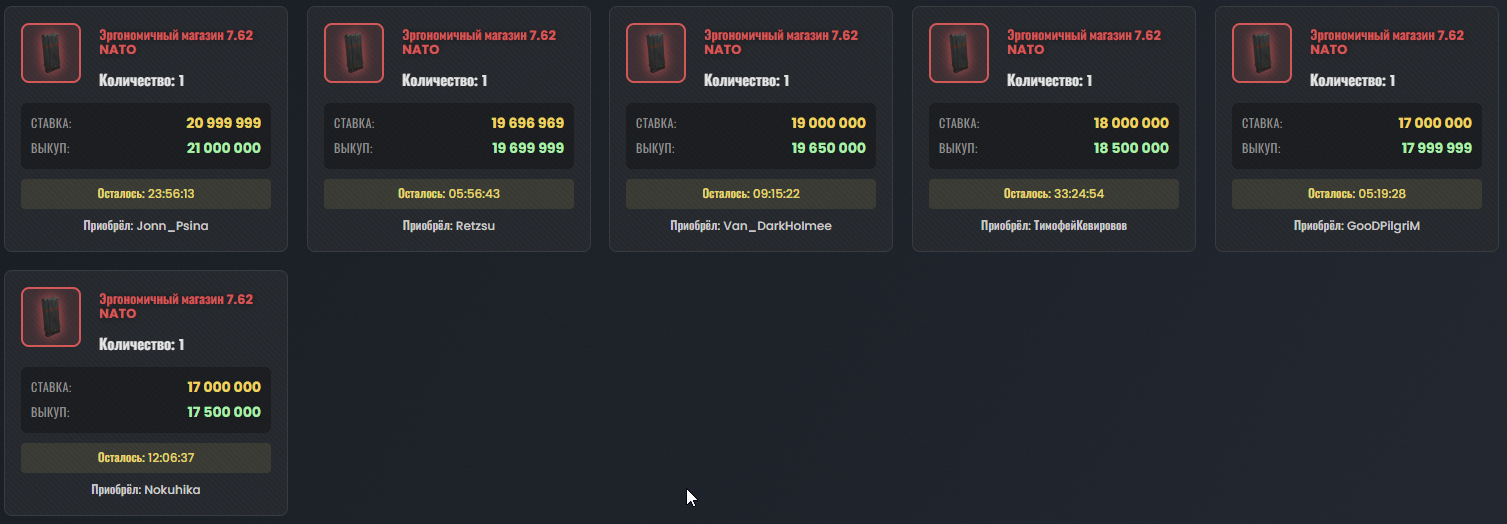Click the 19 699 999 buyout price
This screenshot has width=1507, height=524.
[527, 148]
